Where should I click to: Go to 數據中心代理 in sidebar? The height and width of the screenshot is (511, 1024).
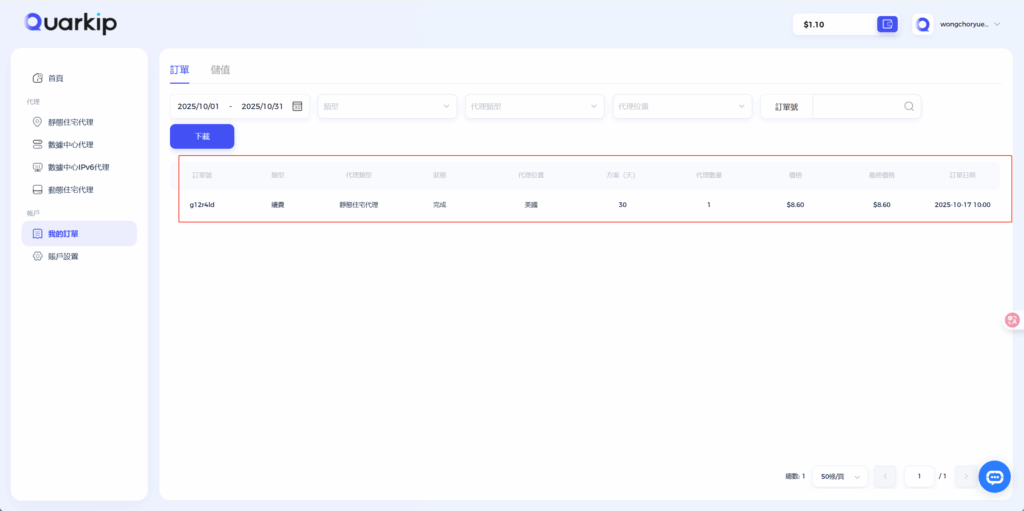(x=70, y=145)
